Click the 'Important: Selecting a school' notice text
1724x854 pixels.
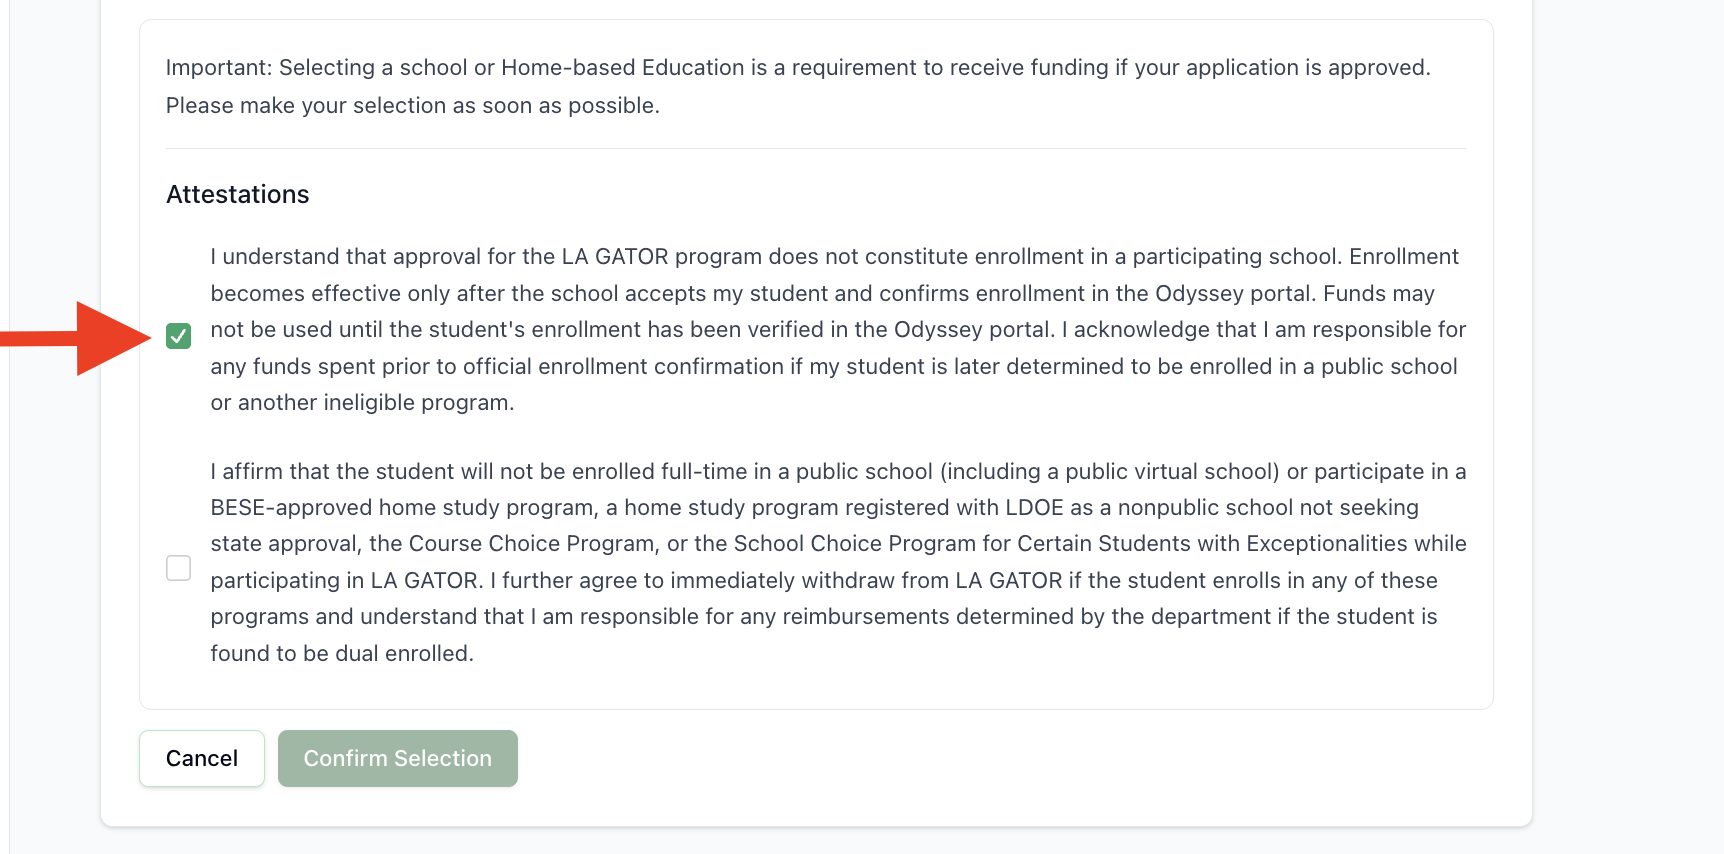[797, 68]
